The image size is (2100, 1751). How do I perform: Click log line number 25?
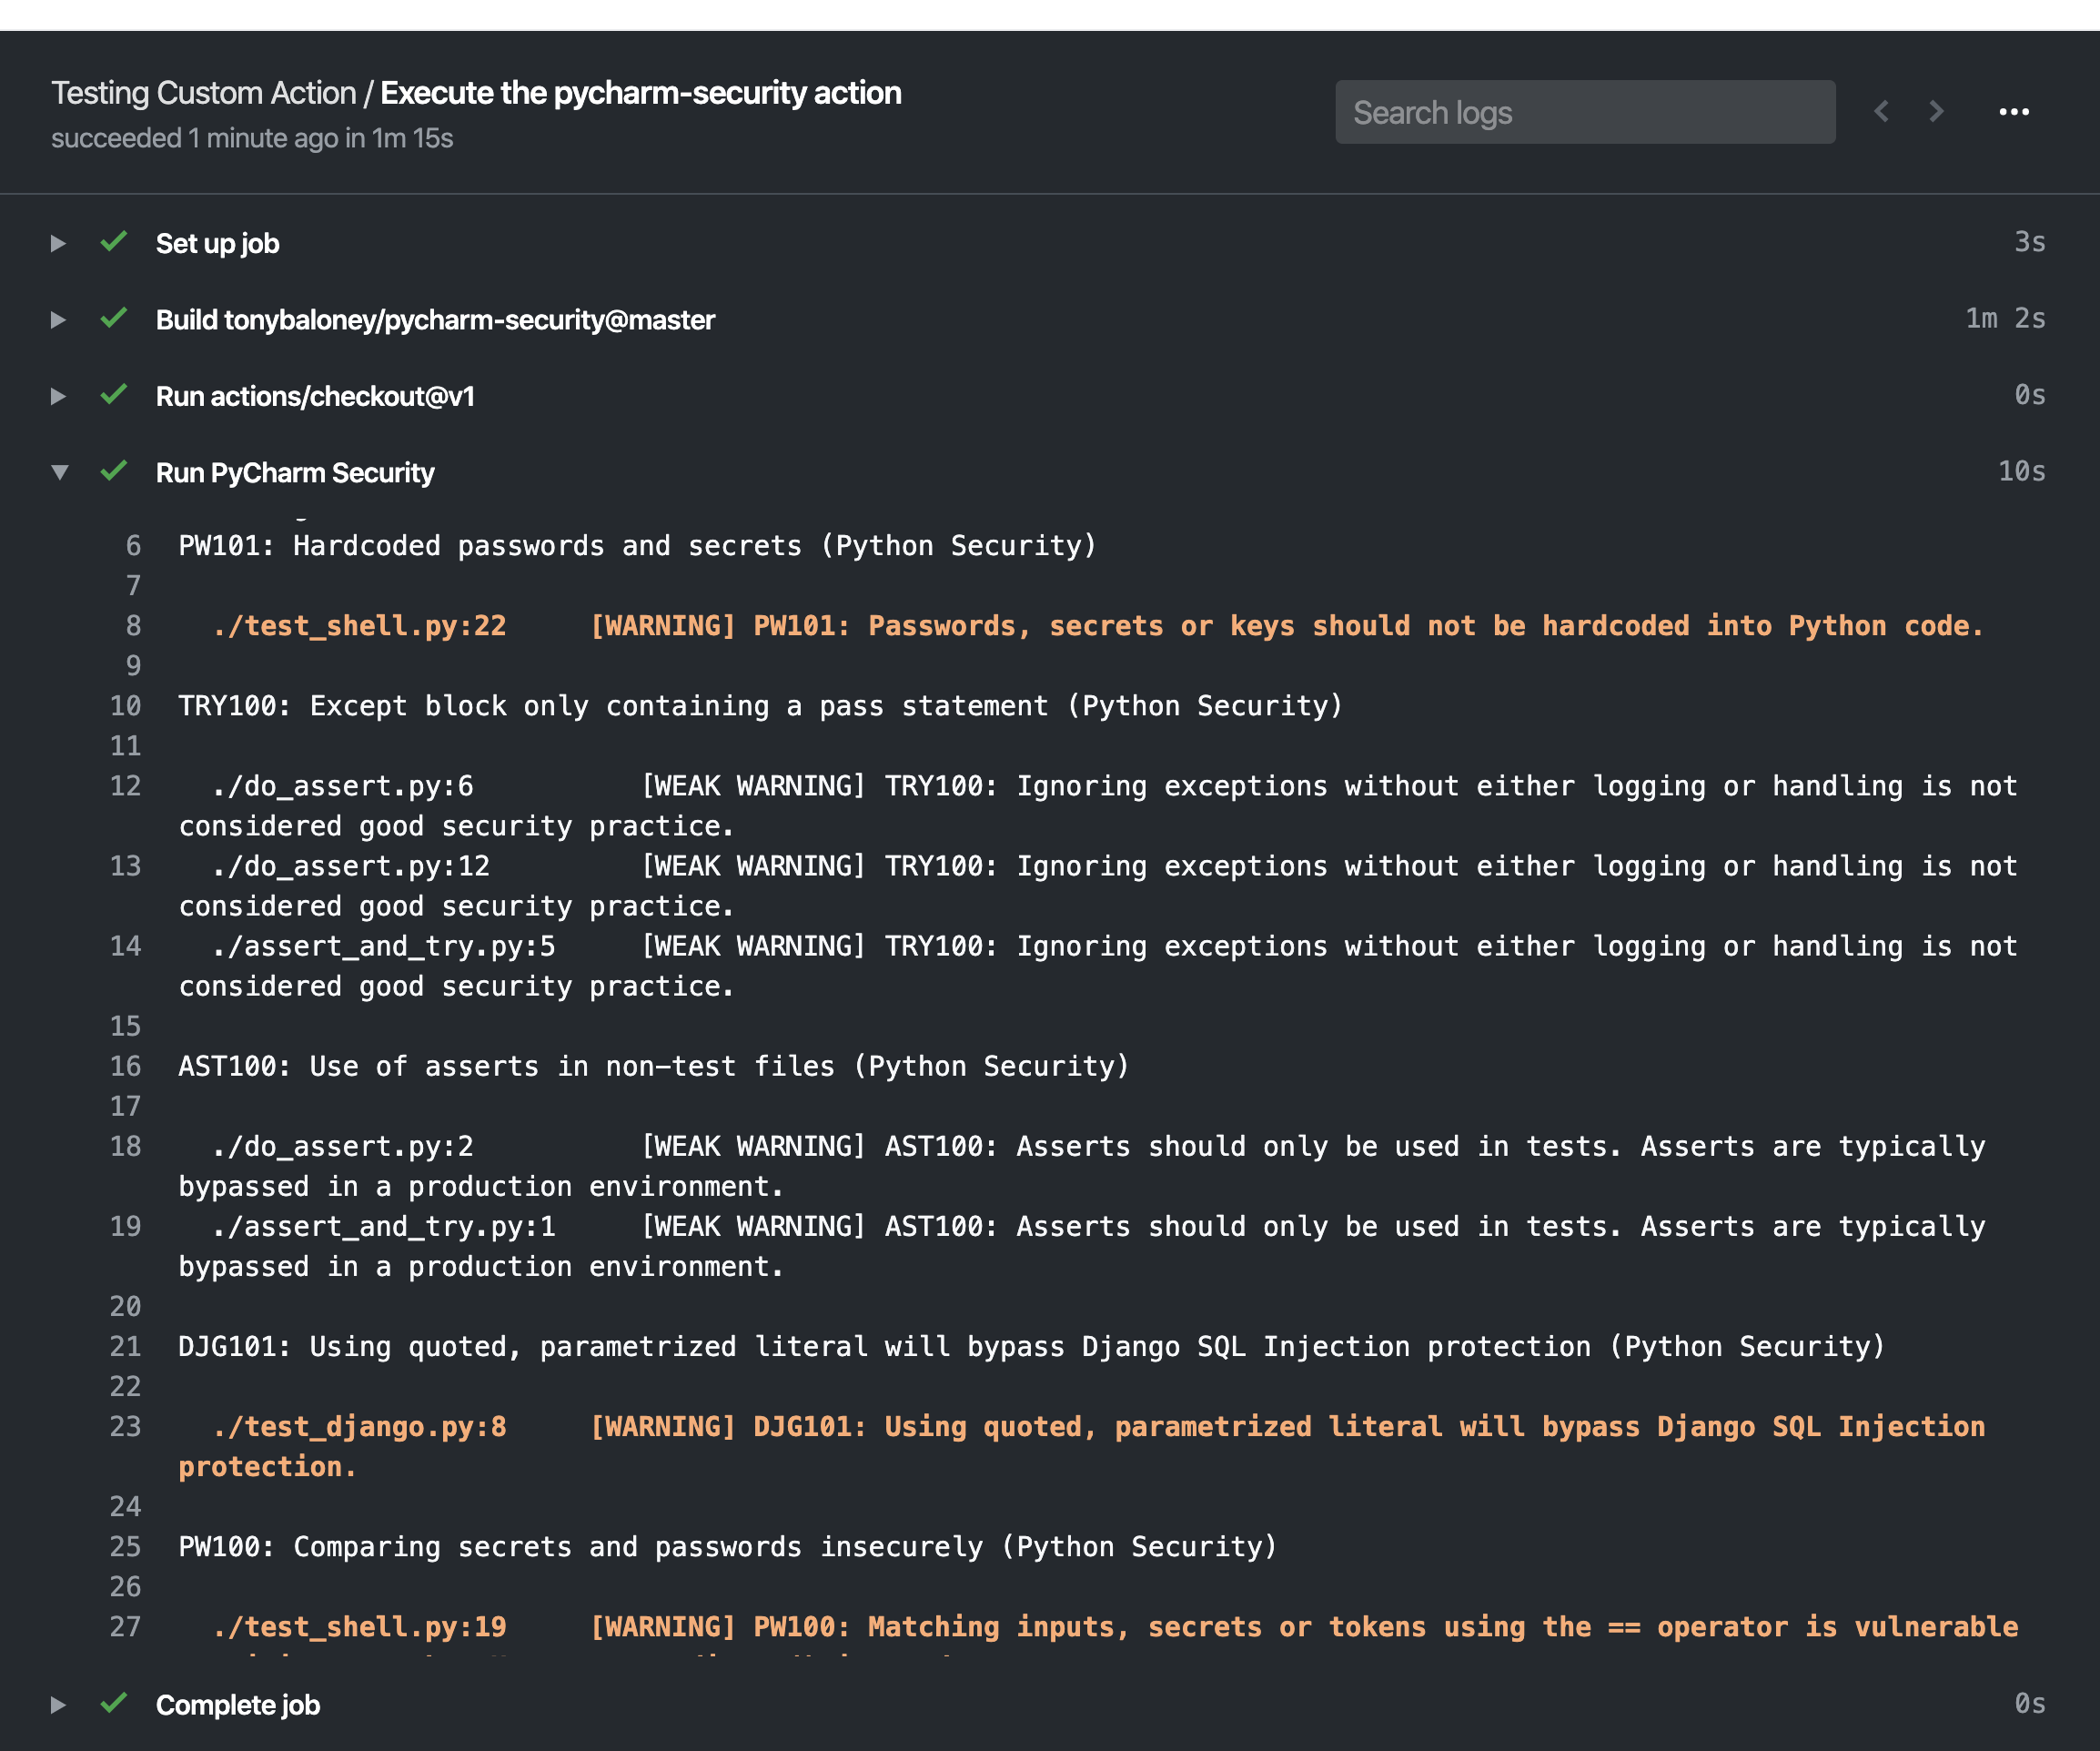click(x=125, y=1546)
